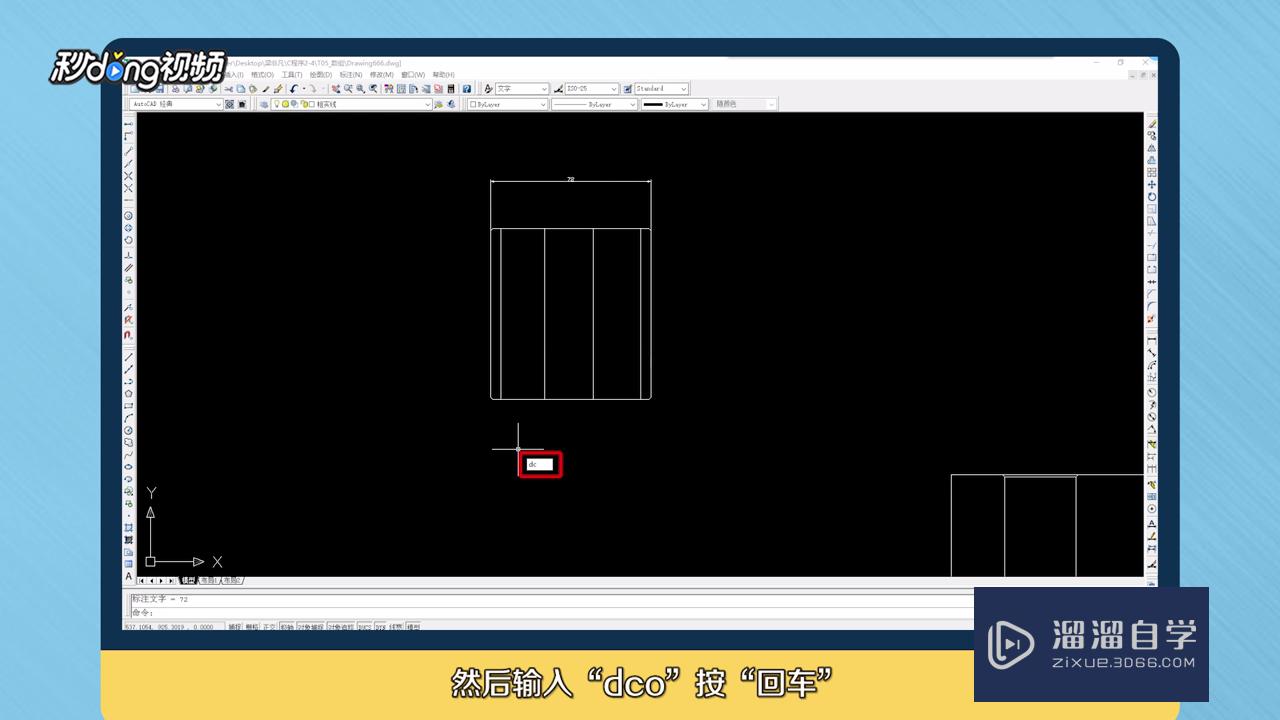1280x720 pixels.
Task: Open the ISO-25 dimension style dropdown
Action: (592, 89)
